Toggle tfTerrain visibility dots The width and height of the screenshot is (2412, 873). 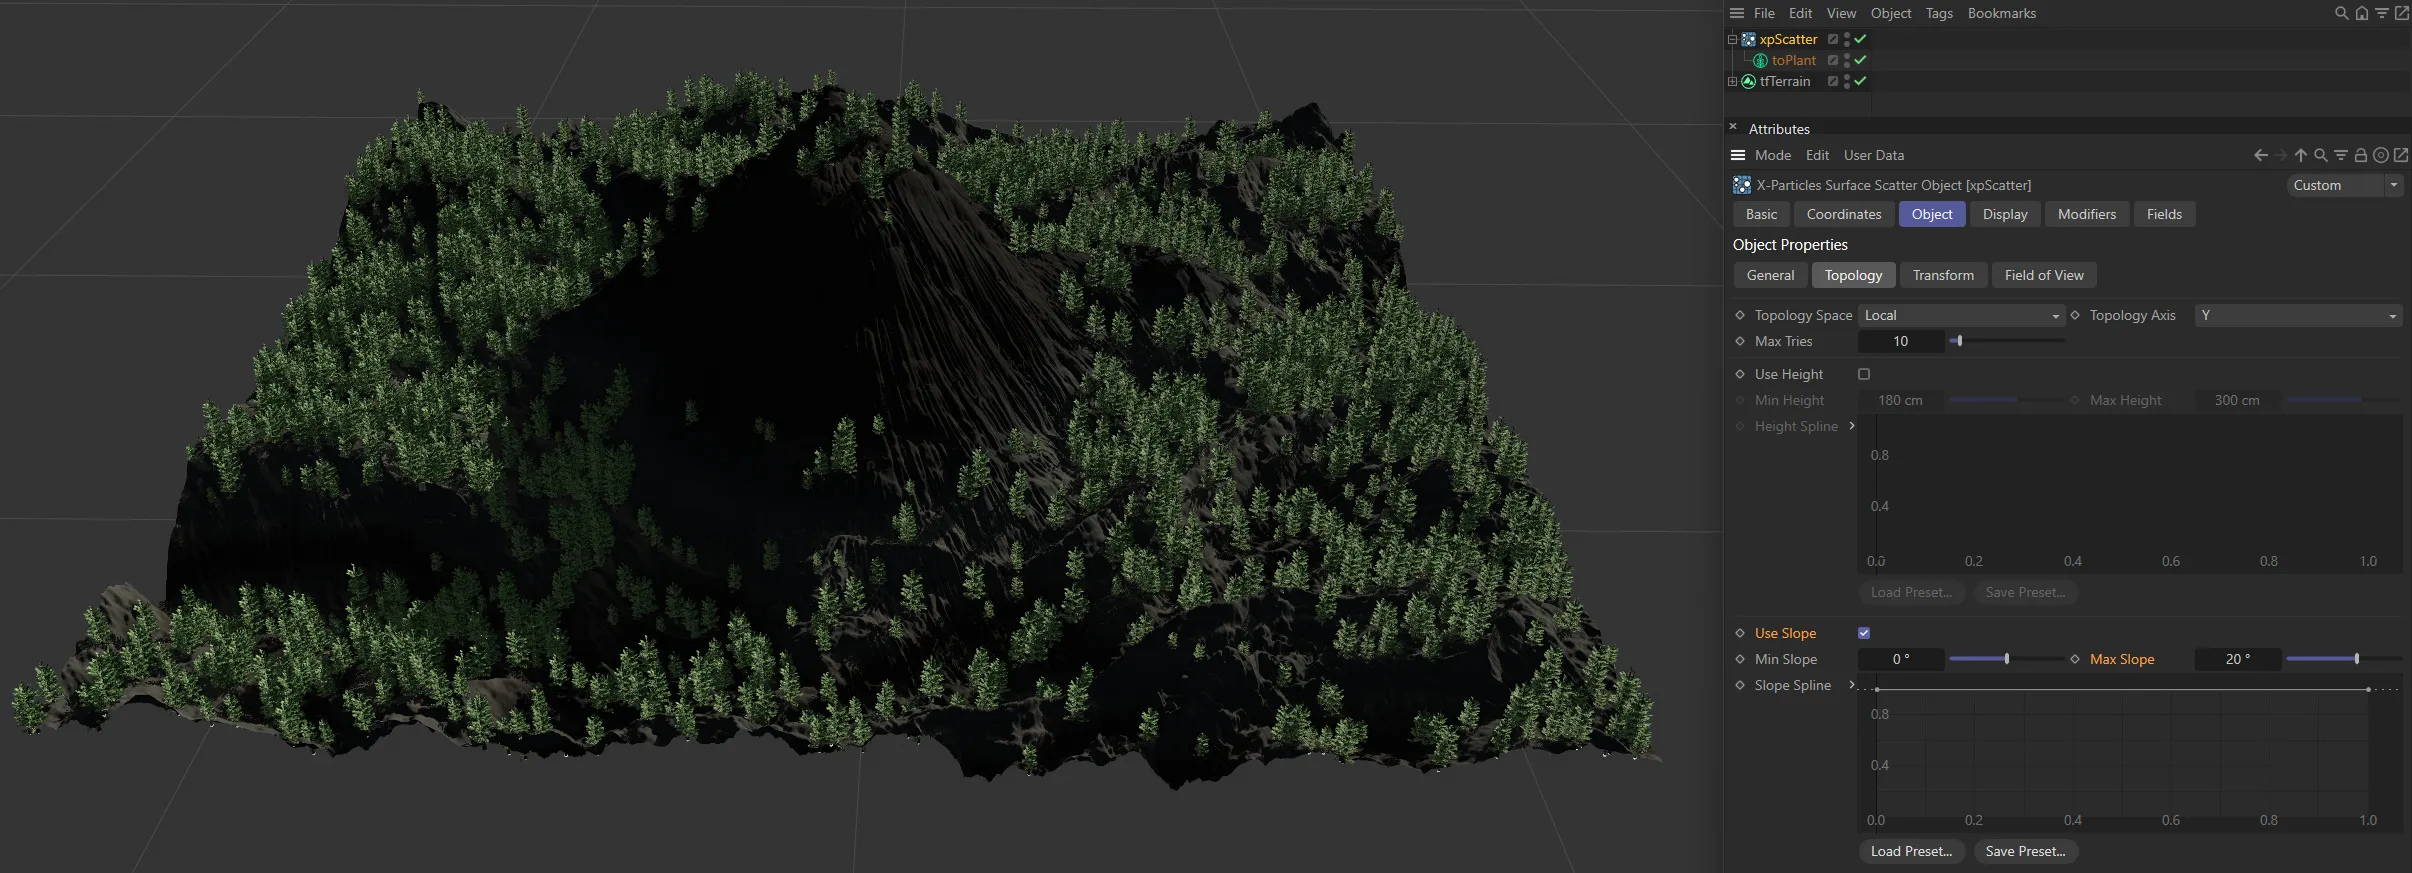(1847, 81)
